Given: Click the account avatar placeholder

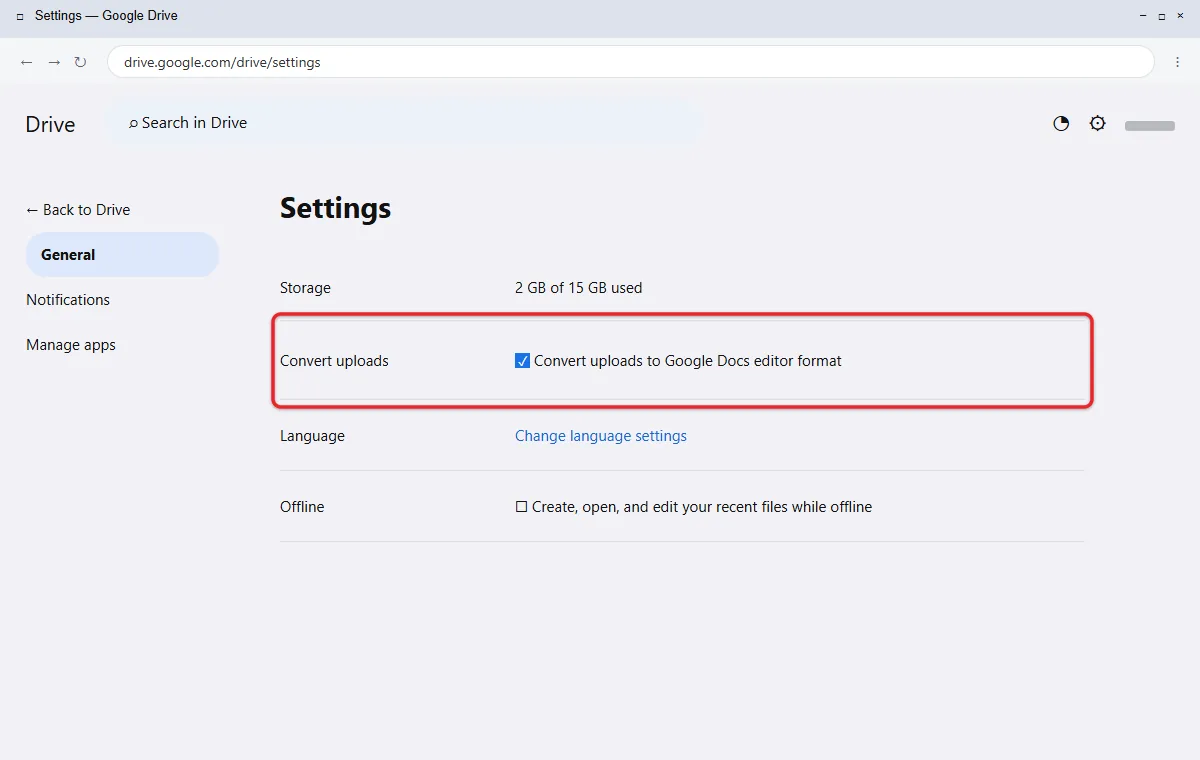Looking at the screenshot, I should pyautogui.click(x=1150, y=126).
